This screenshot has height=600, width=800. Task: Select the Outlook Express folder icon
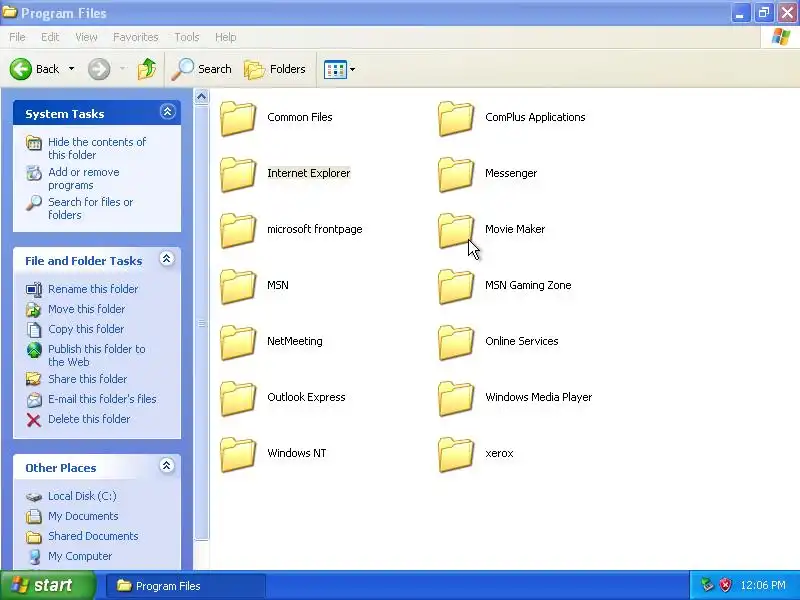tap(238, 399)
